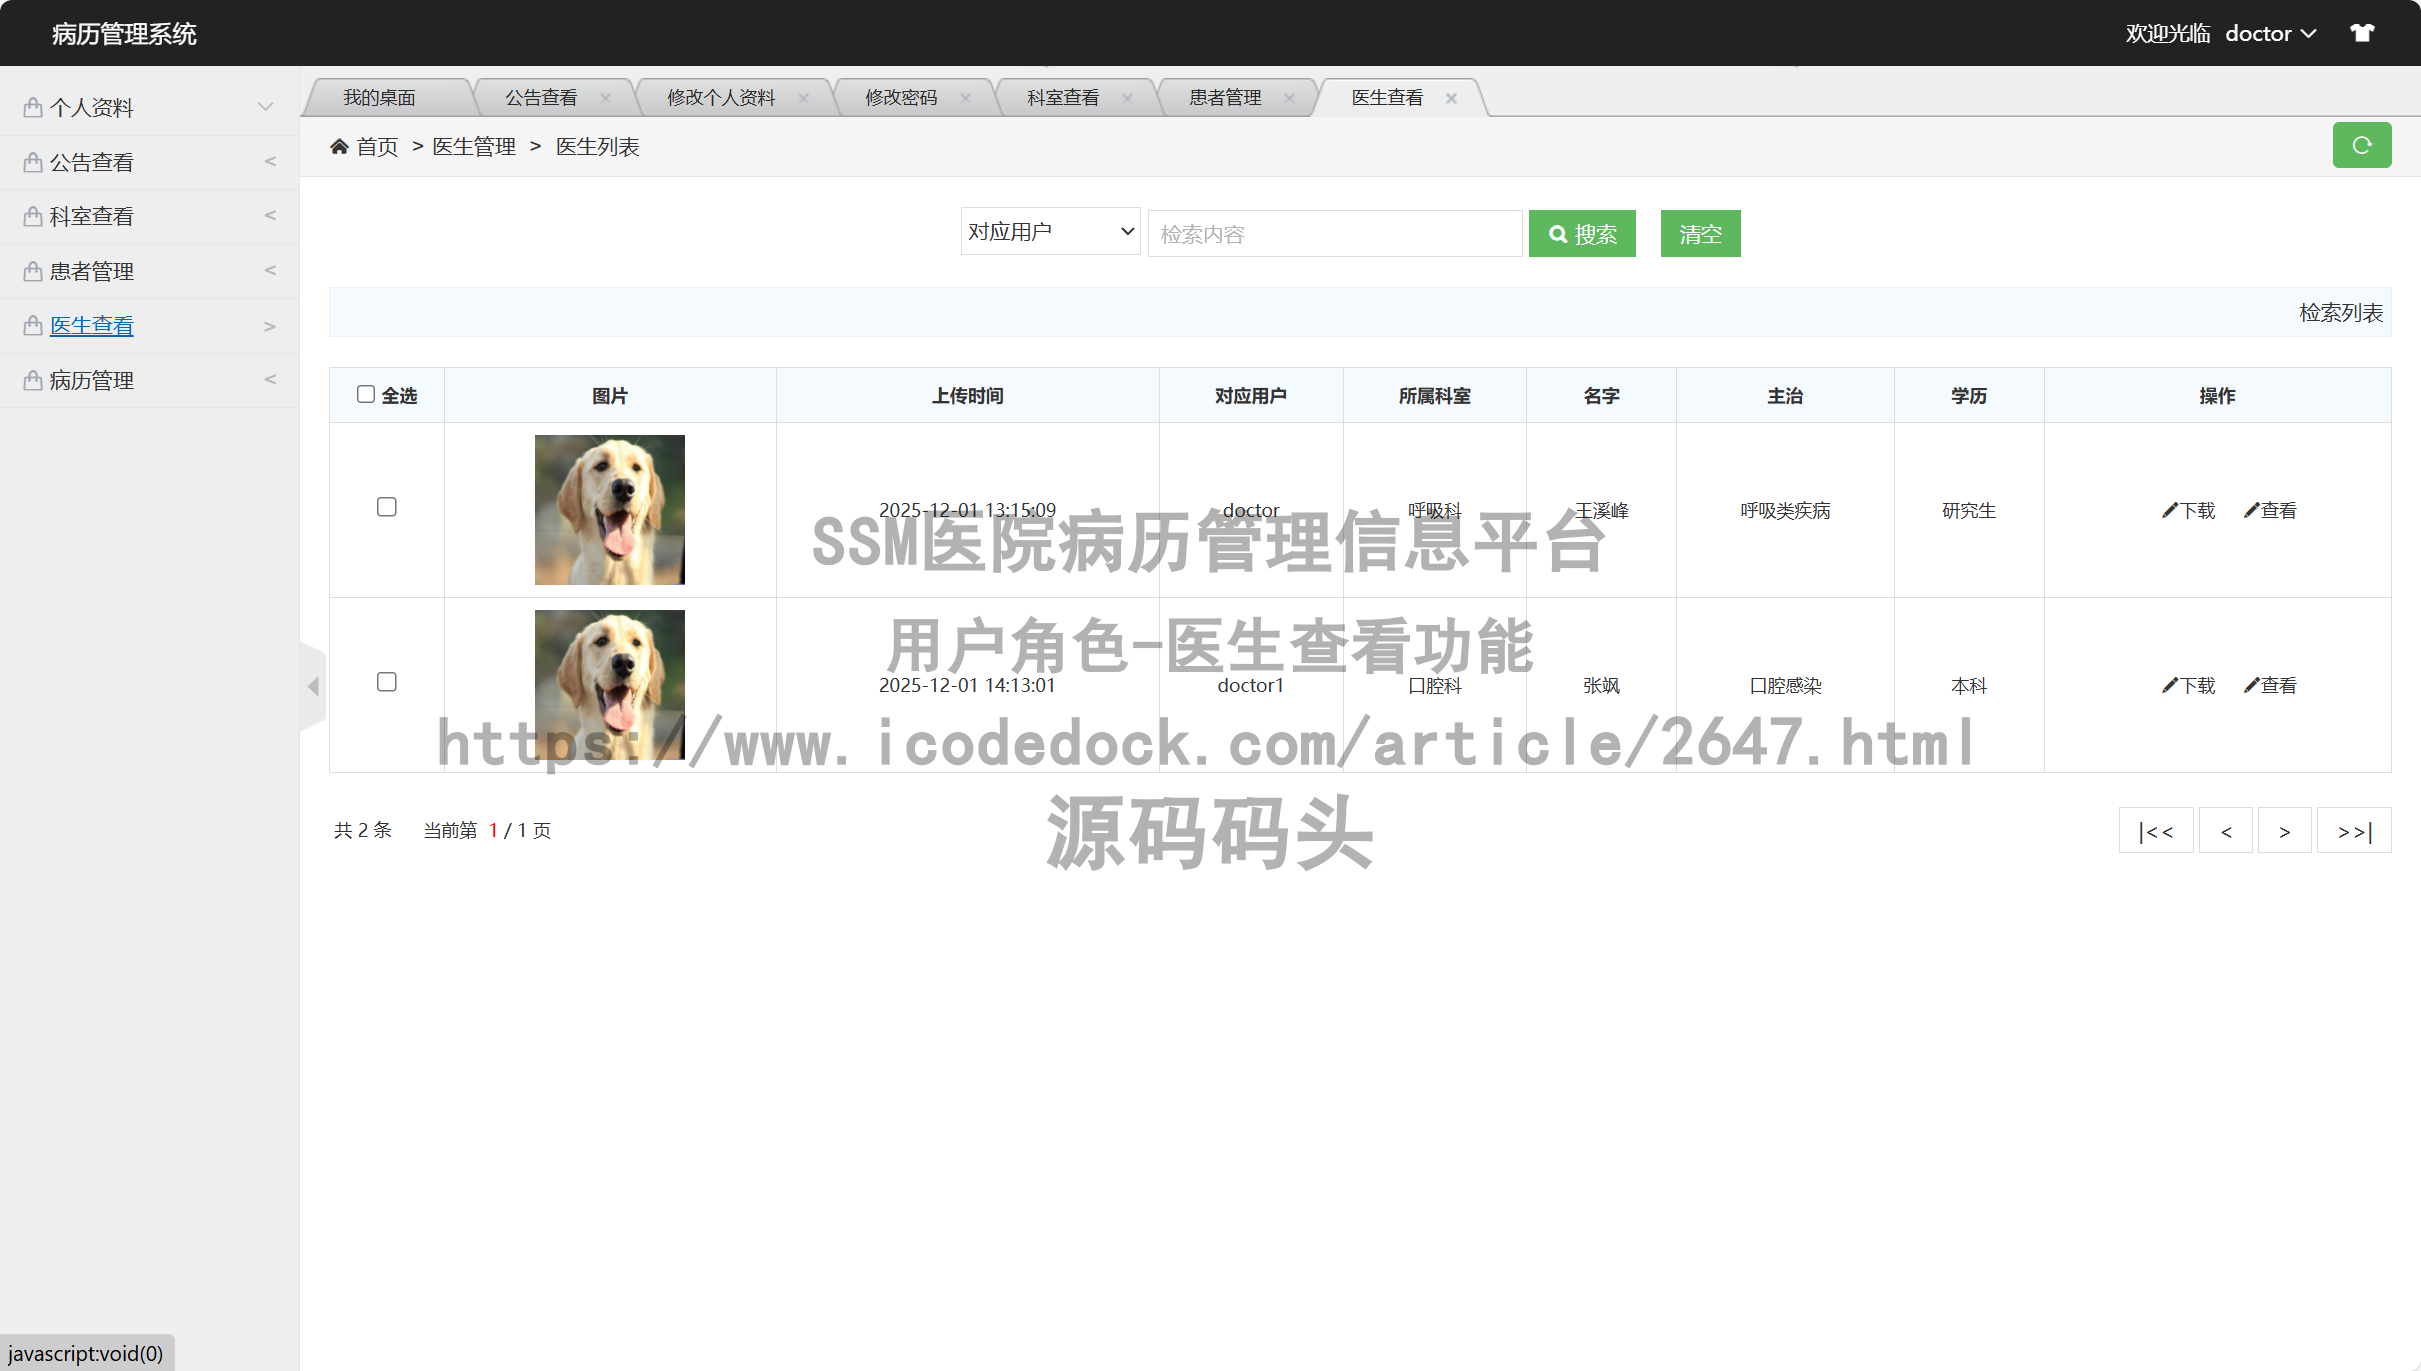Check the 全选 select-all checkbox

(x=366, y=394)
